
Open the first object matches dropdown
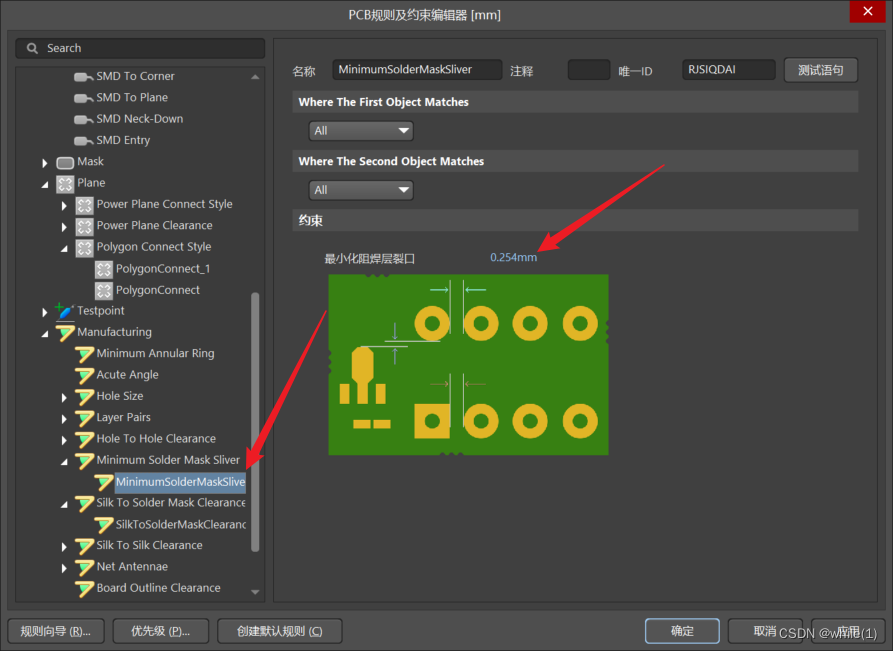point(361,131)
